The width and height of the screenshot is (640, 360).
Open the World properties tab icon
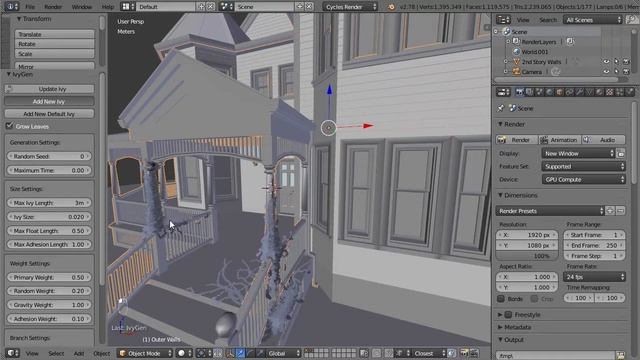[549, 92]
